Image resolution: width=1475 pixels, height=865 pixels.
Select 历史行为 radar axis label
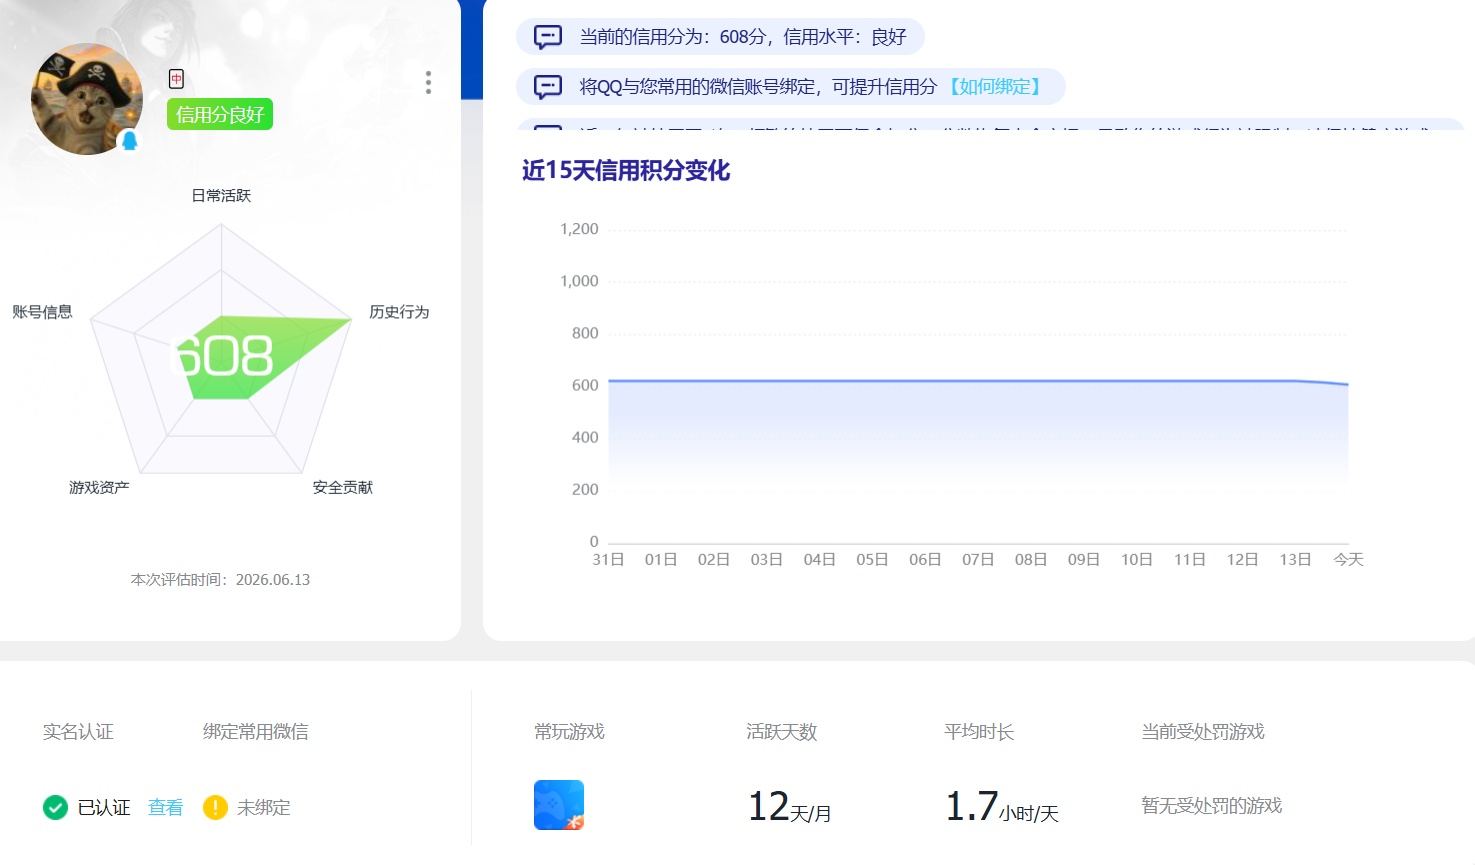click(x=399, y=312)
